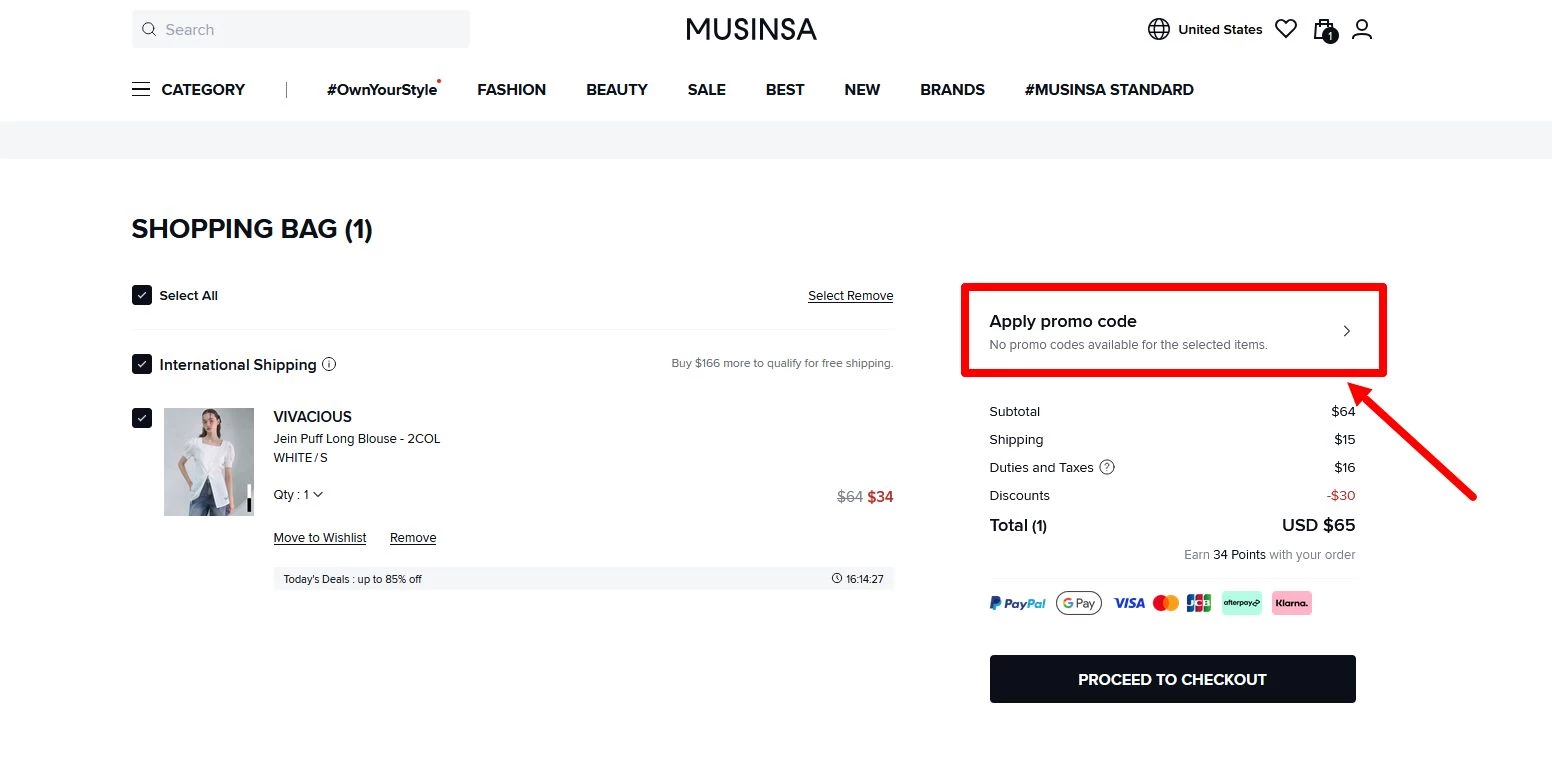This screenshot has width=1552, height=771.
Task: Click the Google Pay logo
Action: (1079, 603)
